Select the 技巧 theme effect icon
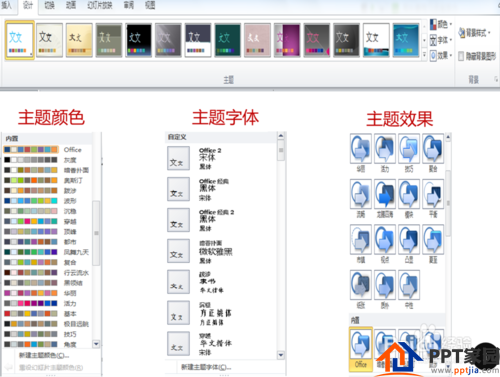The height and width of the screenshot is (377, 500). (x=409, y=153)
